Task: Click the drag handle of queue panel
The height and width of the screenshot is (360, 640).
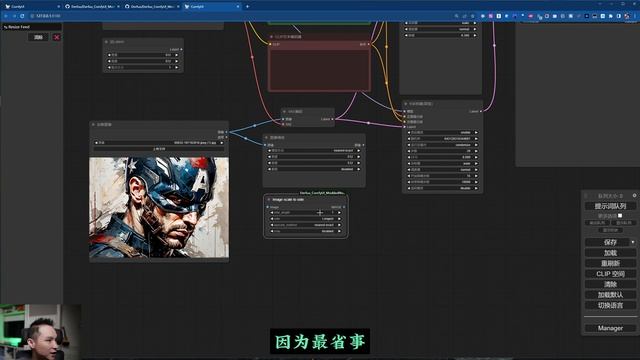Action: 587,196
